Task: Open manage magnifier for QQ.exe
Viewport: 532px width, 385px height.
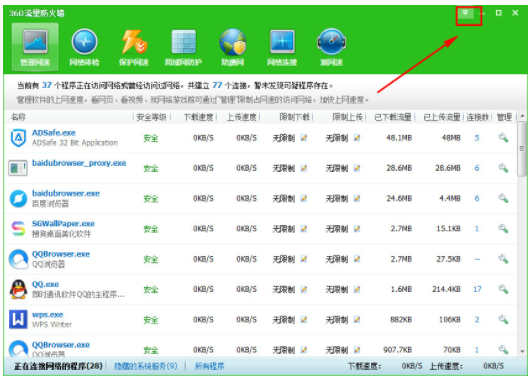Action: [x=503, y=289]
